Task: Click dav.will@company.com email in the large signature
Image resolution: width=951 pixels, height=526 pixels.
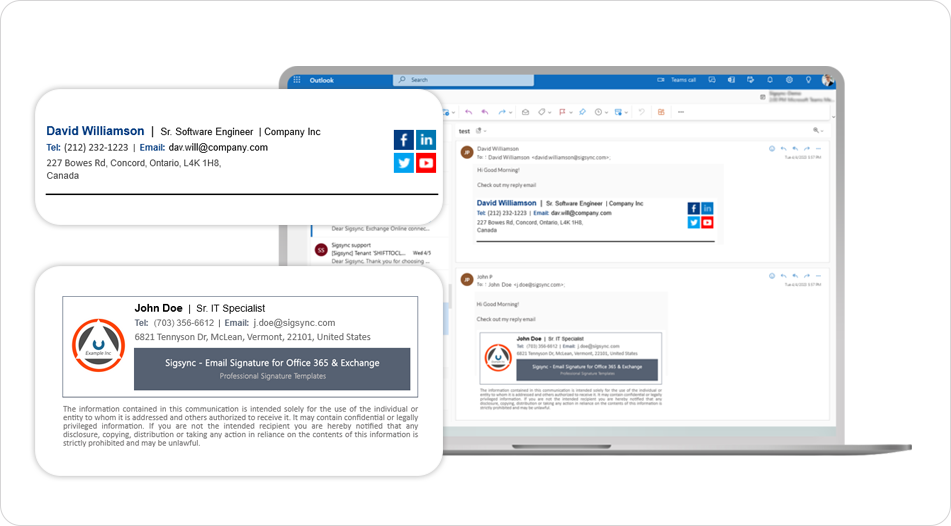Action: [x=218, y=147]
